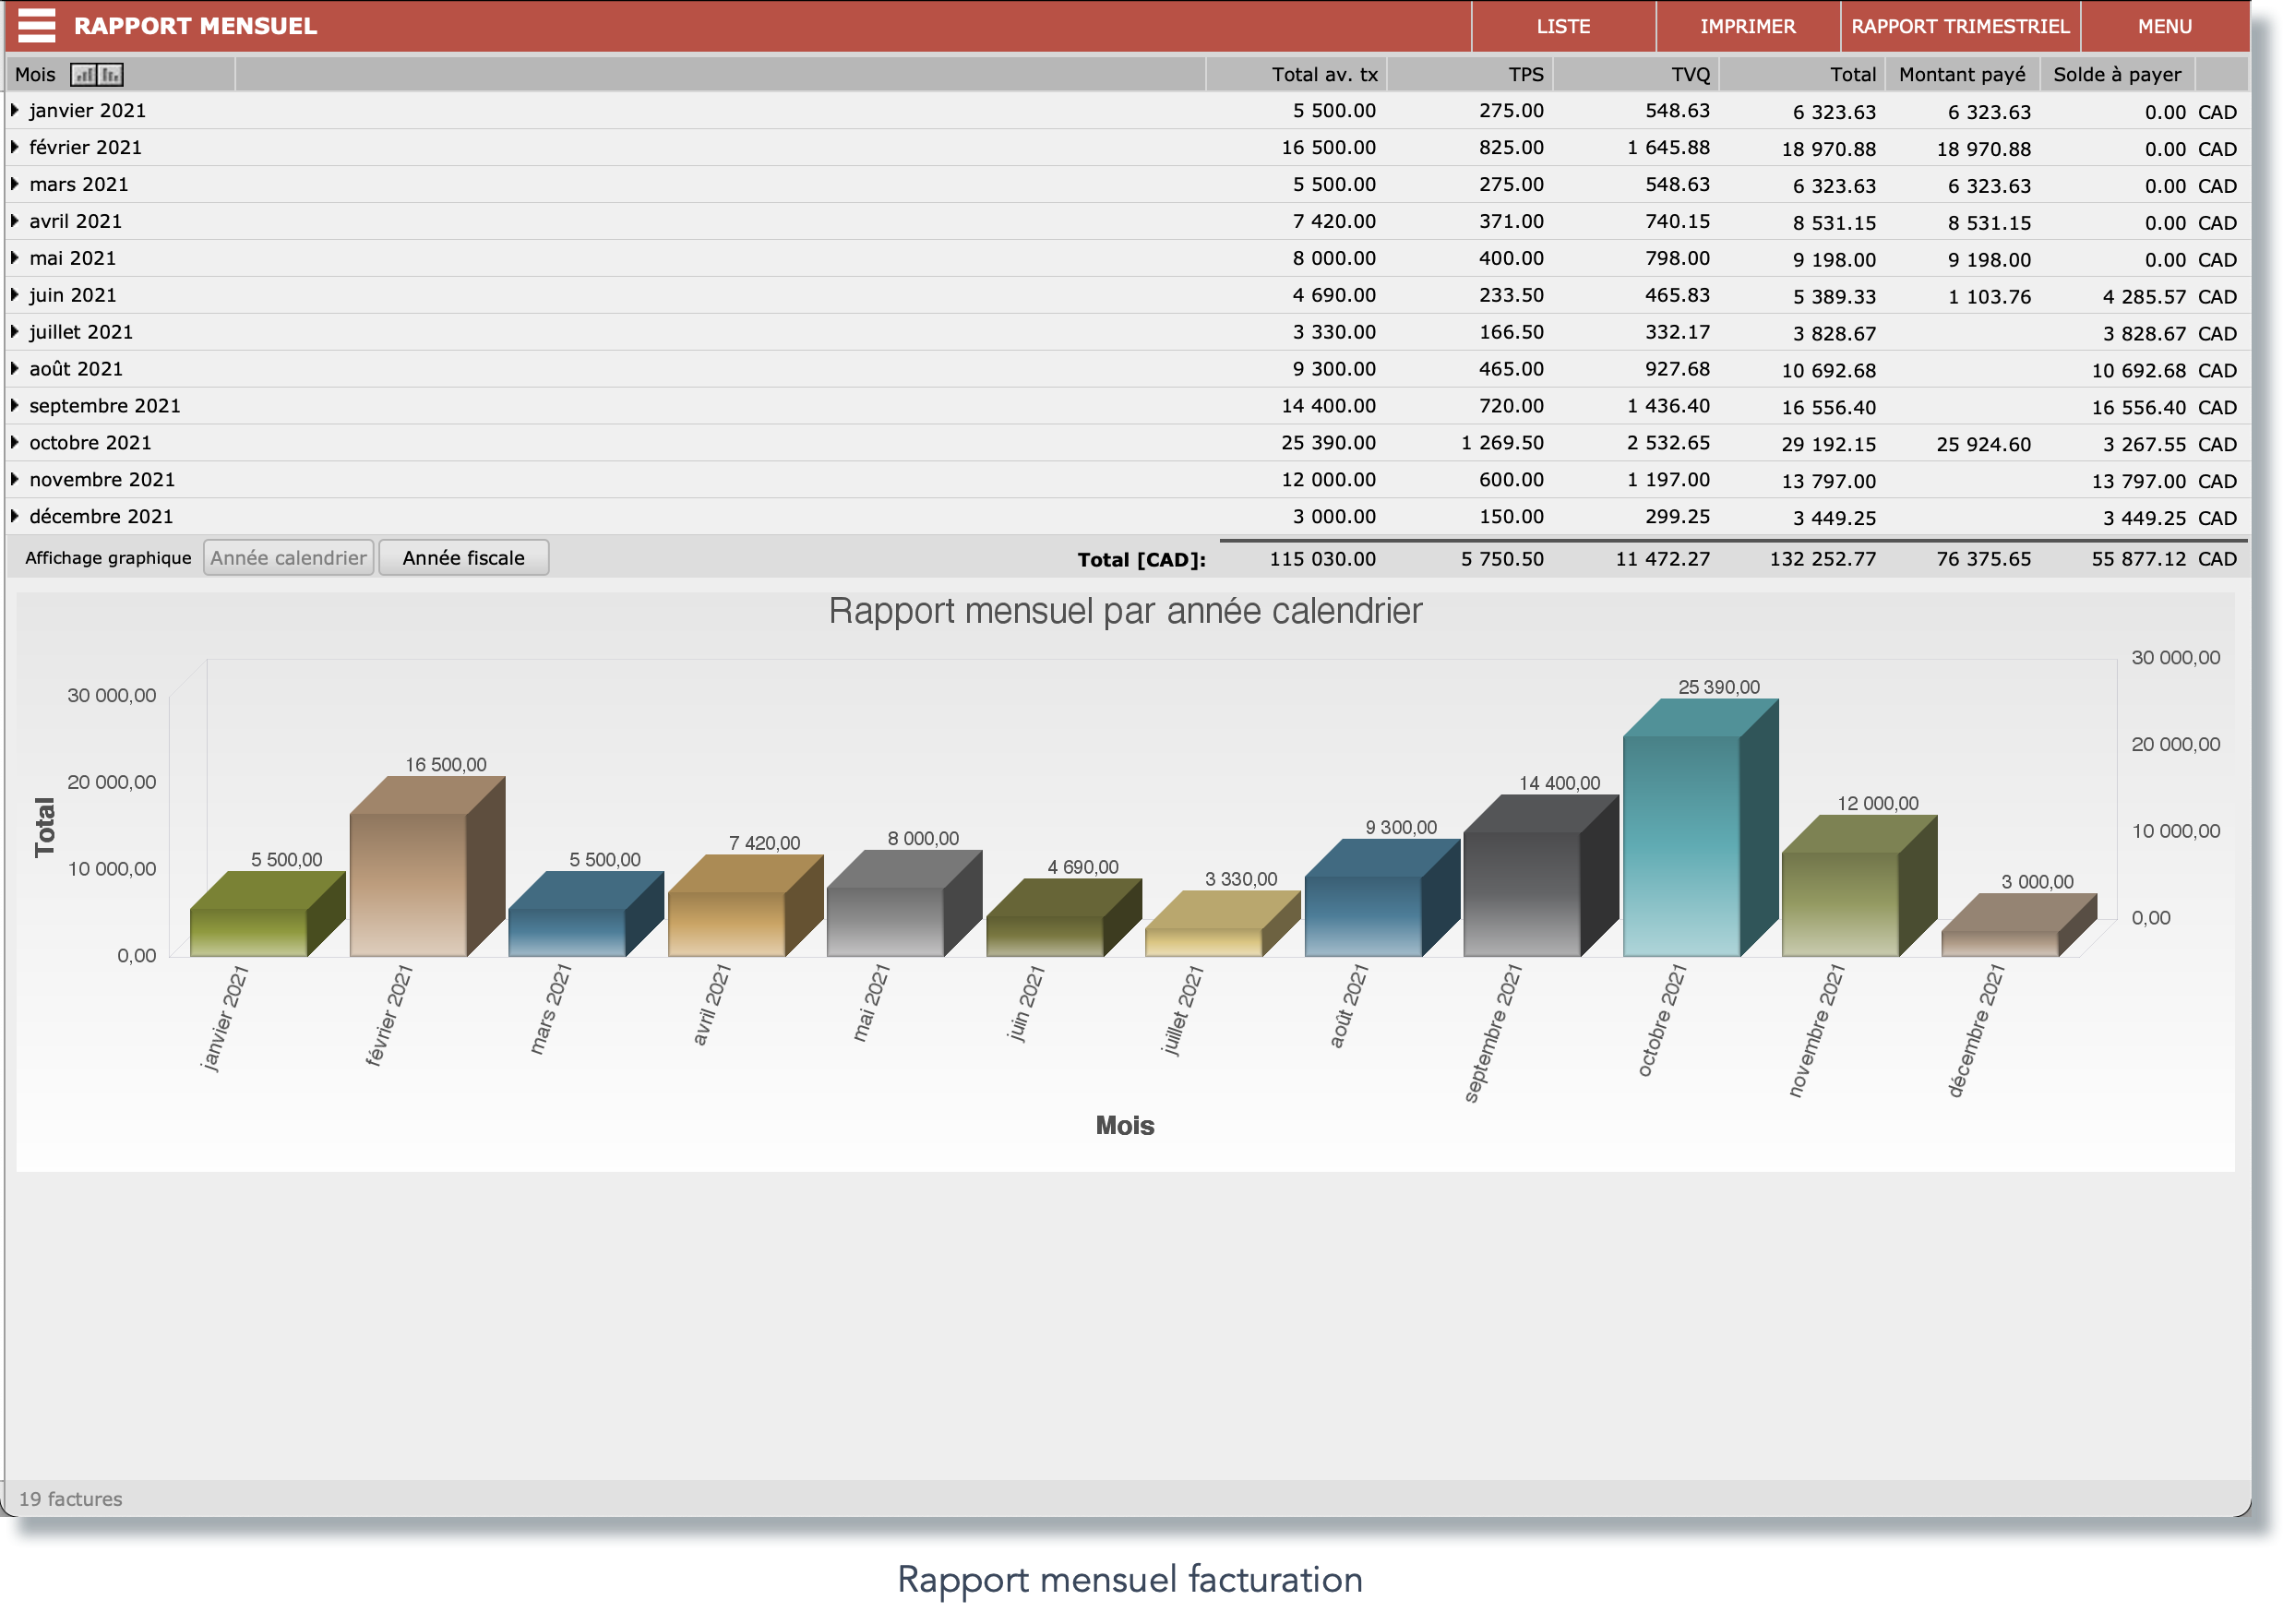This screenshot has width=2283, height=1624.
Task: Expand the mars 2021 row
Action: pos(14,184)
